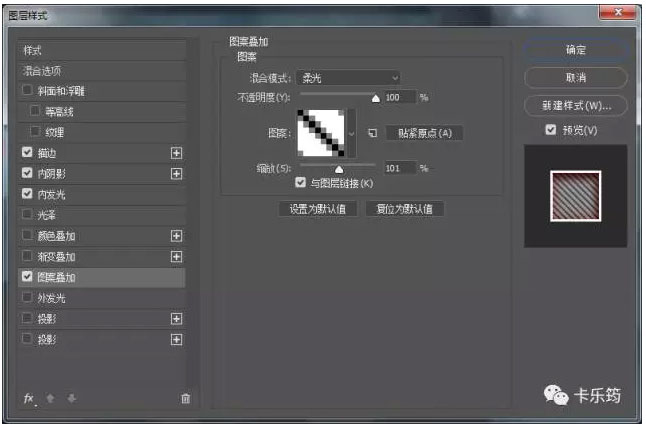This screenshot has width=646, height=424.
Task: Uncheck the 描边 effect checkbox
Action: pyautogui.click(x=27, y=152)
